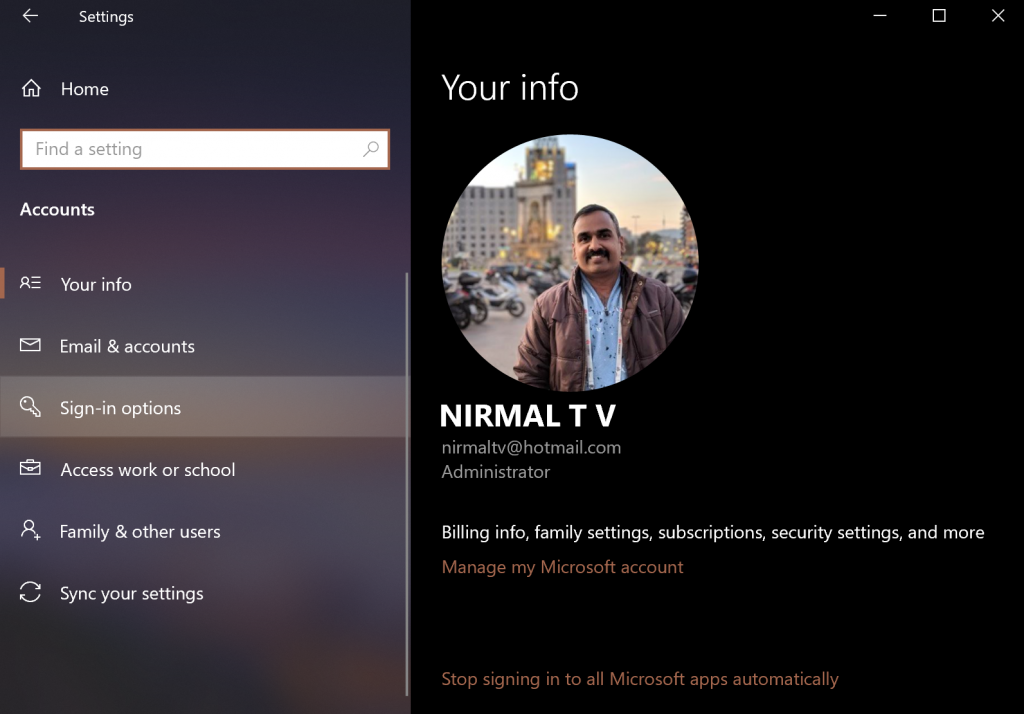Click the Access work or school briefcase icon
This screenshot has width=1024, height=714.
click(30, 468)
